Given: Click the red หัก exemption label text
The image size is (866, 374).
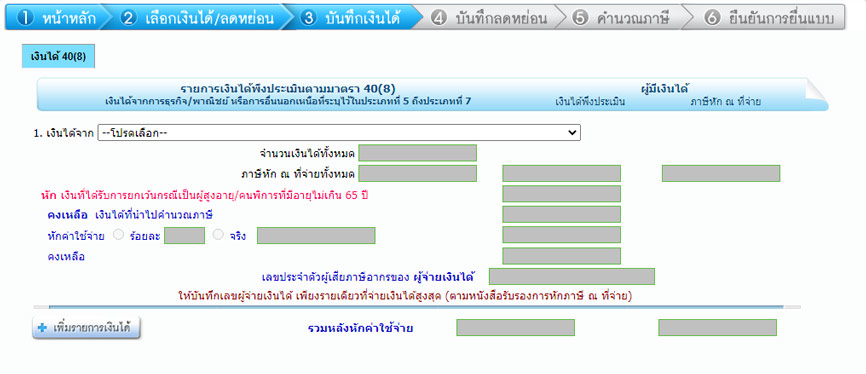Looking at the screenshot, I should pyautogui.click(x=205, y=195).
